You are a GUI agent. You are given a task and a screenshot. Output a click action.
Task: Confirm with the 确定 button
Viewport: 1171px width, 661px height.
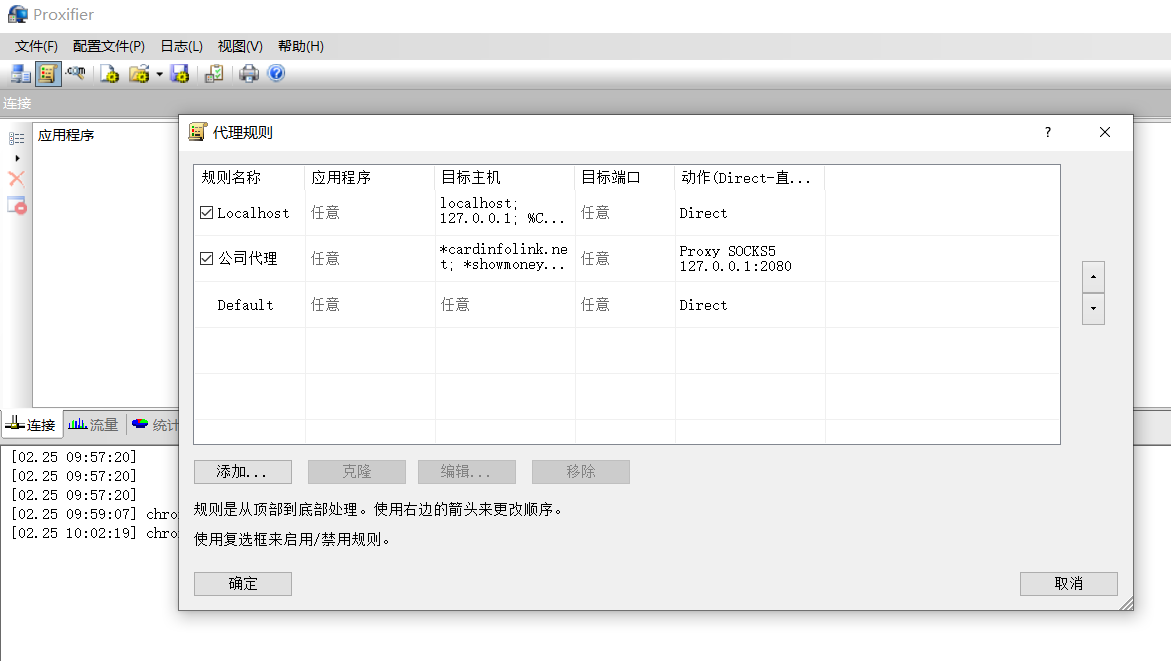click(x=243, y=584)
